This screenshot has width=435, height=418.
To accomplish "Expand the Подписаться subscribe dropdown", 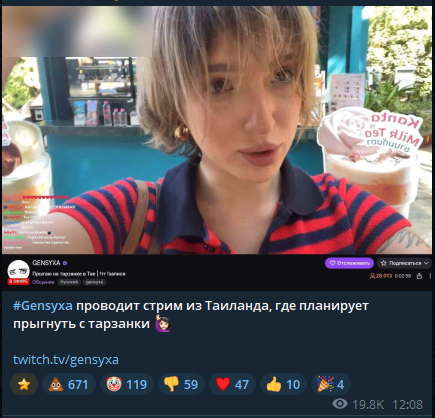I will [404, 263].
